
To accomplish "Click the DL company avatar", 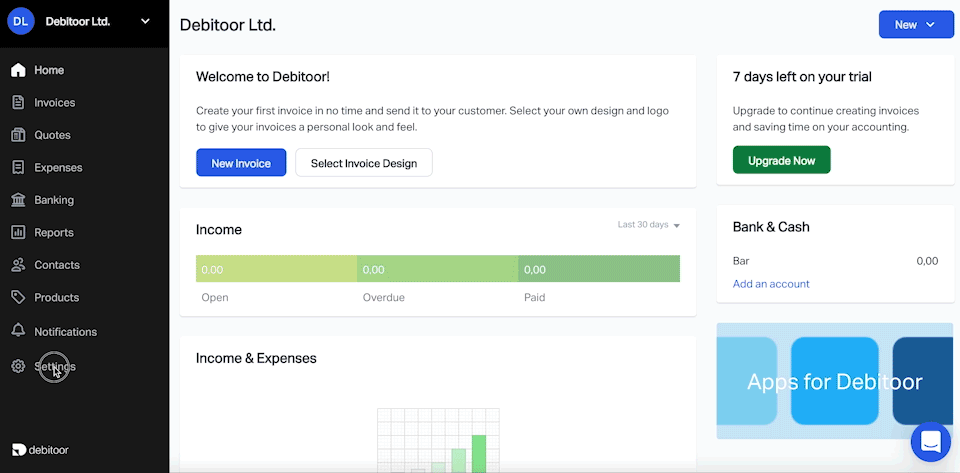I will tap(21, 21).
